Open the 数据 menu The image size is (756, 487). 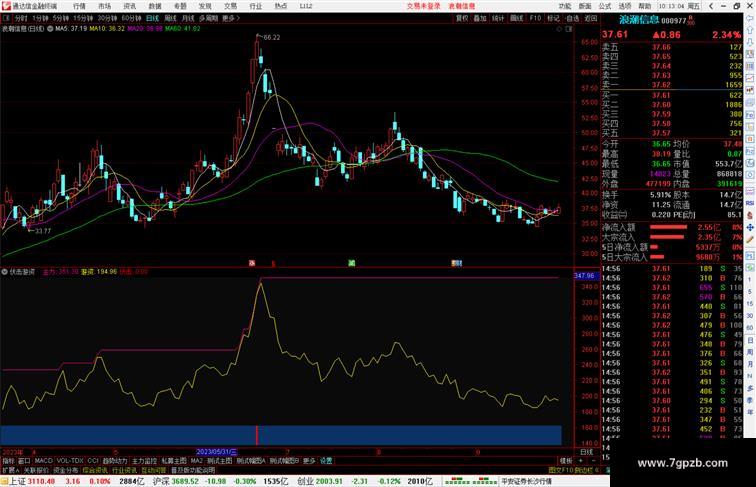click(x=155, y=6)
